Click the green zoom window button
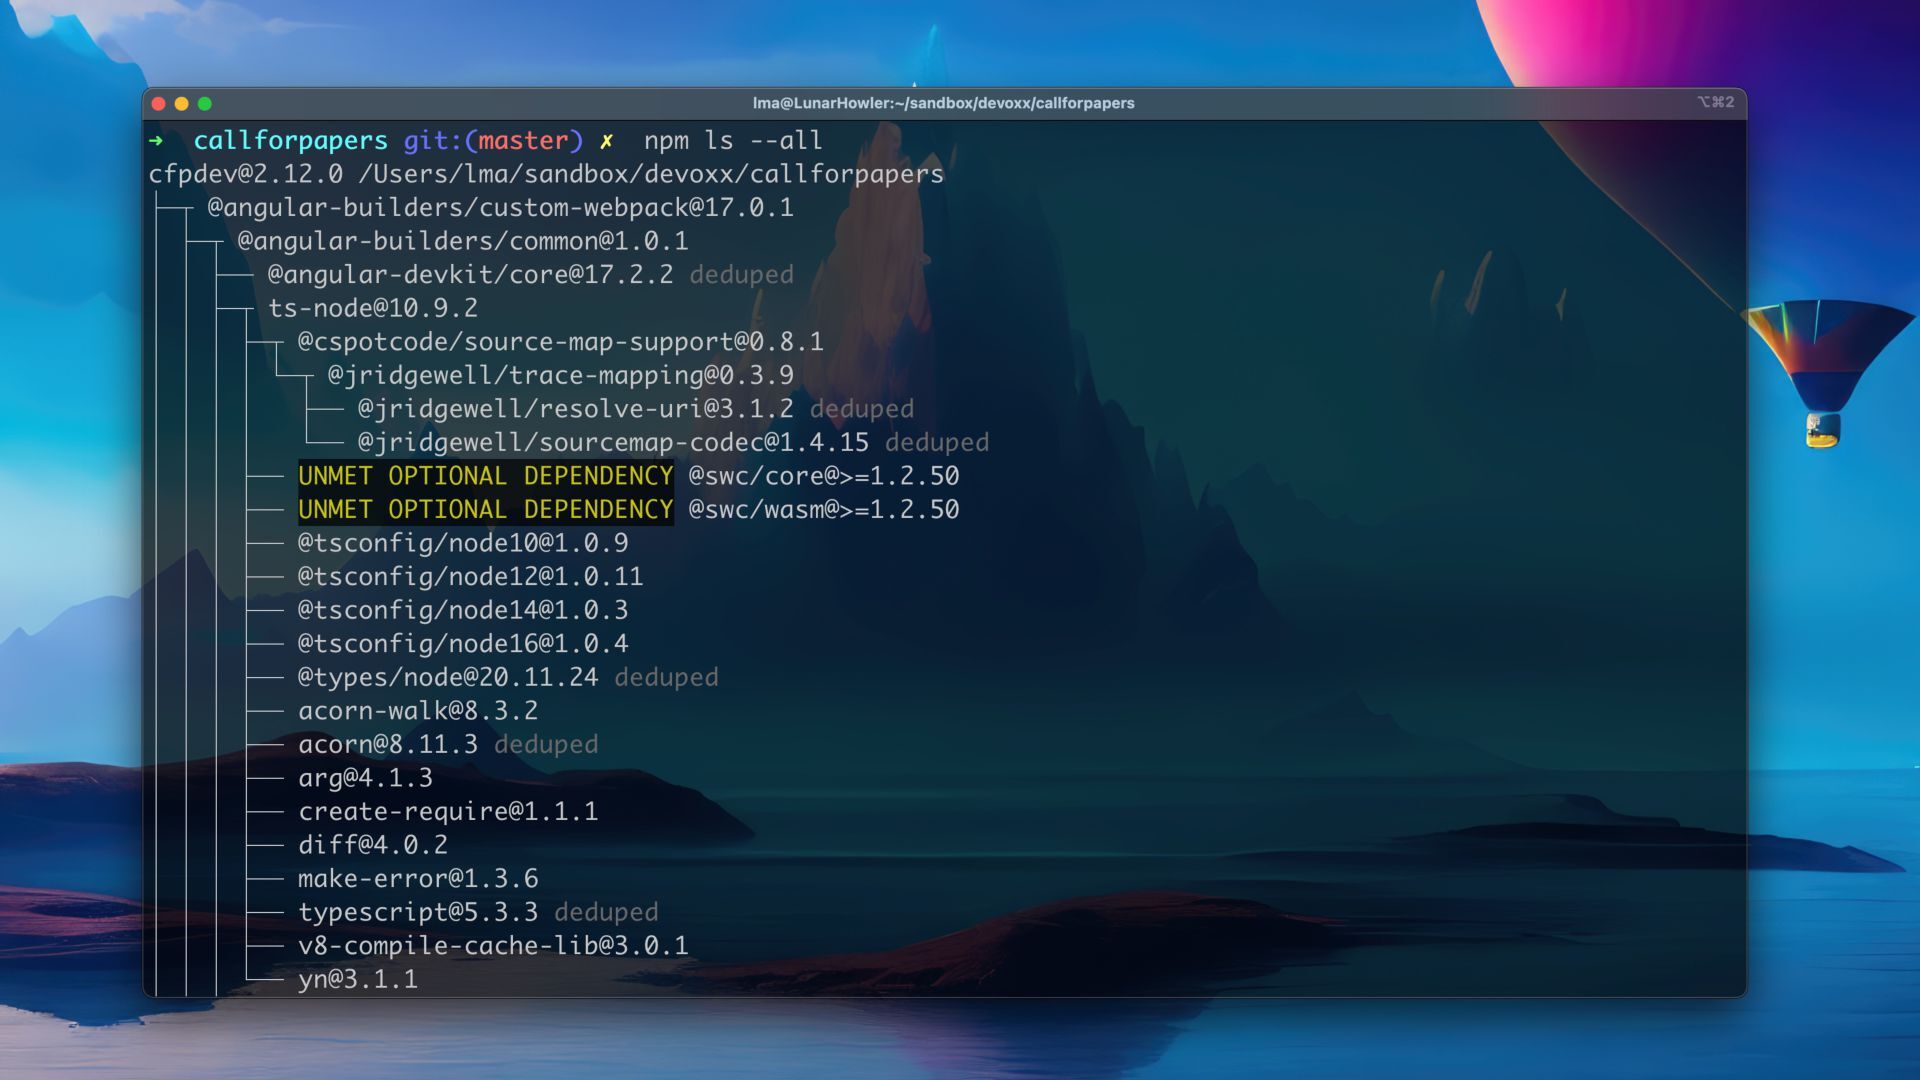 [x=205, y=103]
